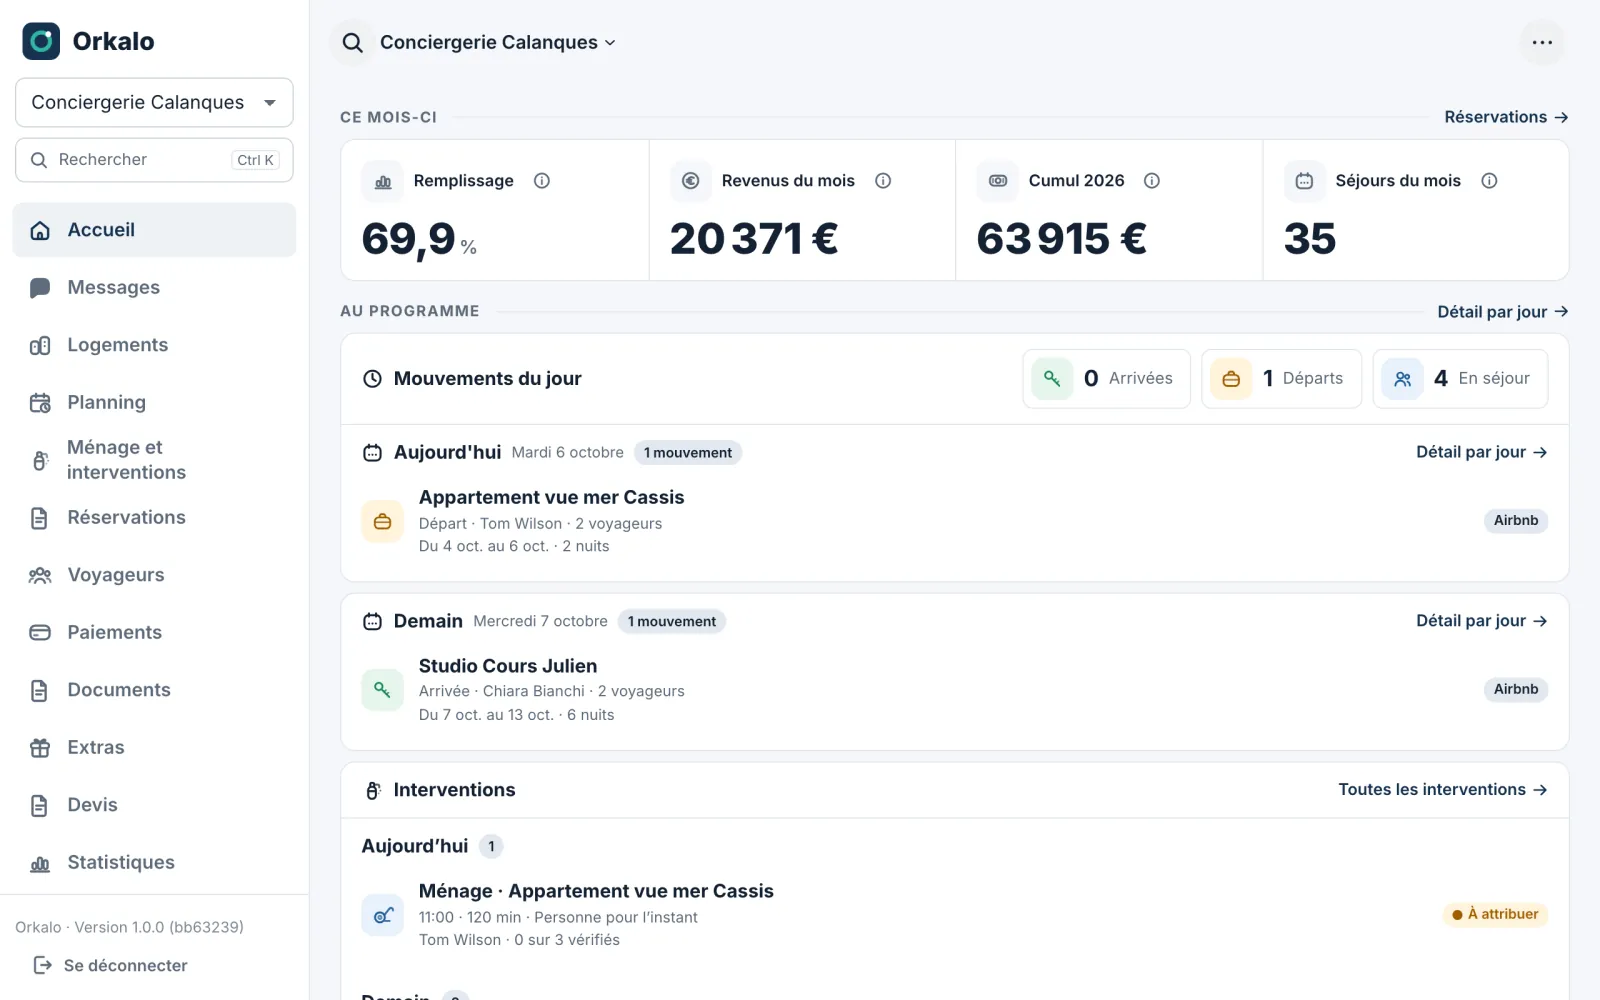Focus the Rechercher search field
1600x1000 pixels.
tap(154, 160)
